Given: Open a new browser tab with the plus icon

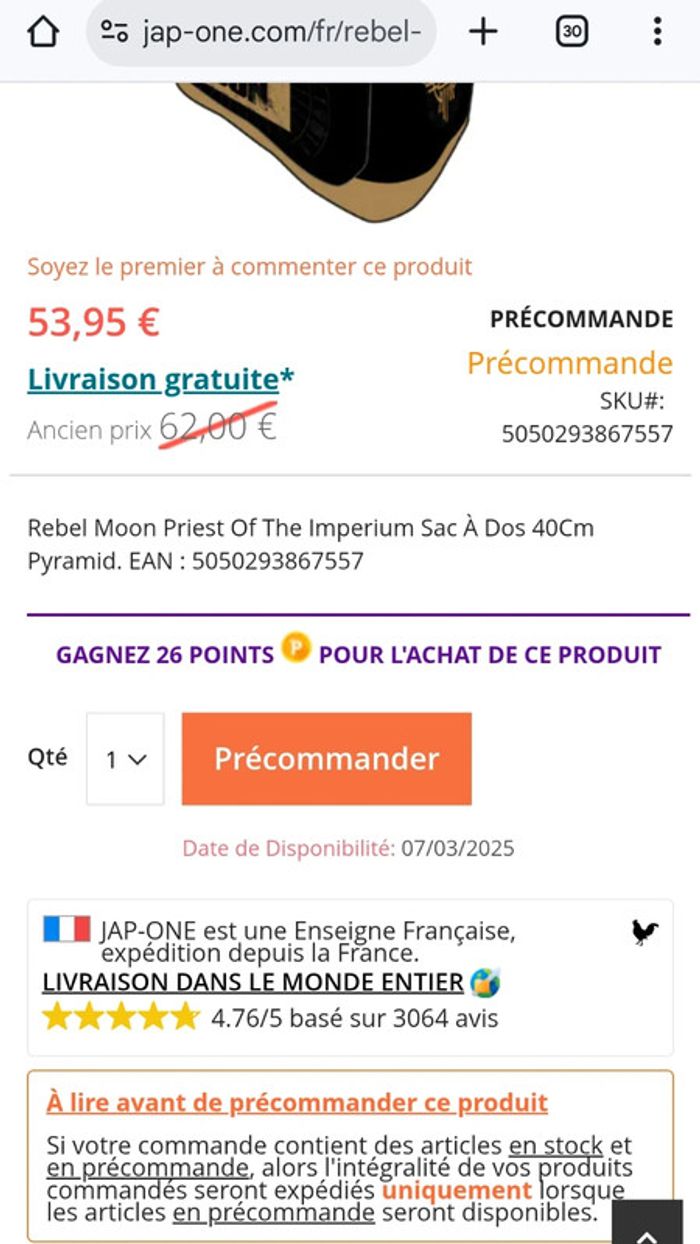Looking at the screenshot, I should [484, 30].
